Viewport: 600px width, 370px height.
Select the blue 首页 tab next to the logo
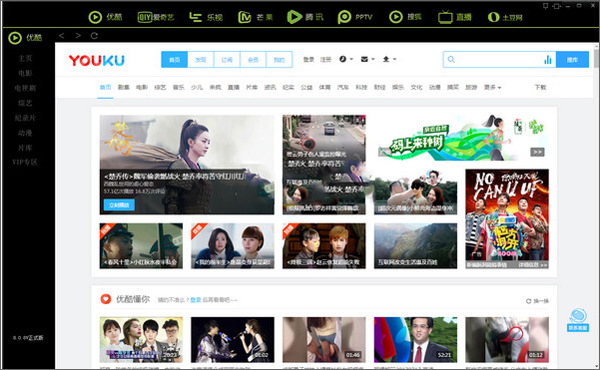click(x=174, y=60)
